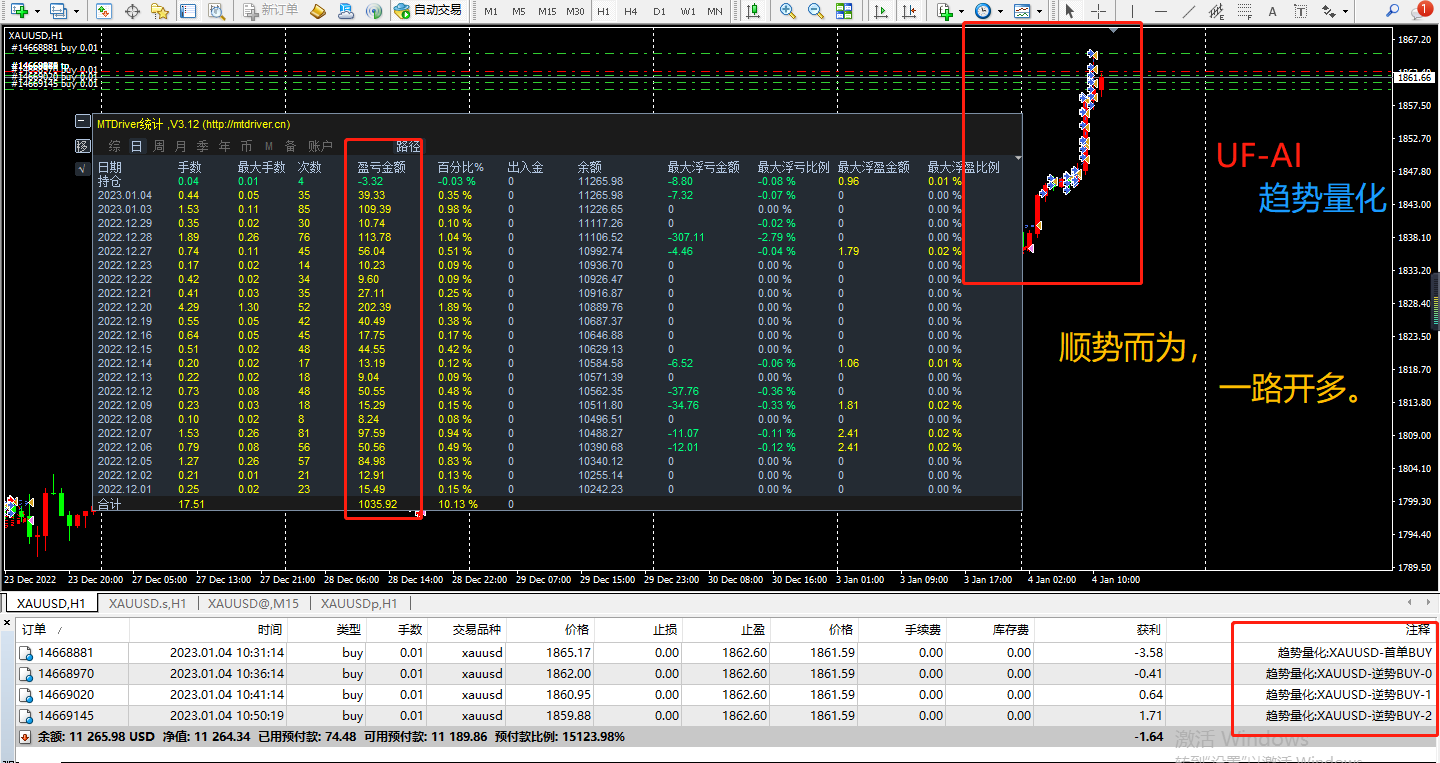Open the Navigator star-folder icon
Image resolution: width=1440 pixels, height=763 pixels.
(159, 11)
